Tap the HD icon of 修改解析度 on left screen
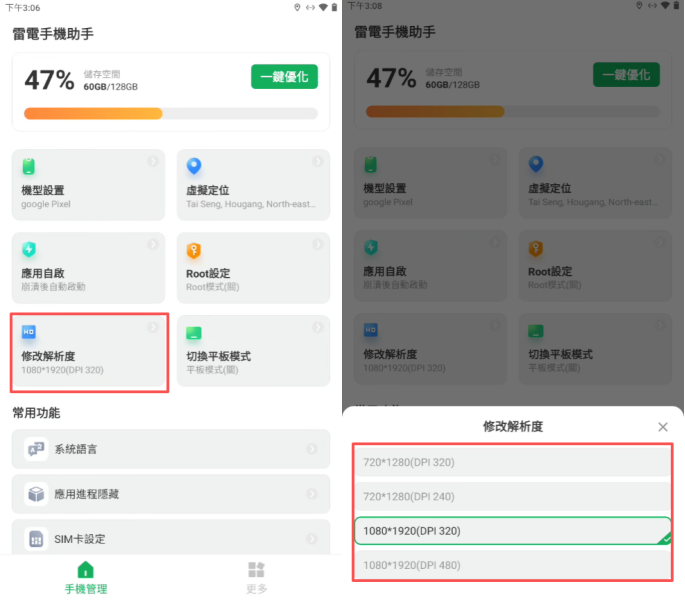Screen dimensions: 685x605 (x=29, y=332)
